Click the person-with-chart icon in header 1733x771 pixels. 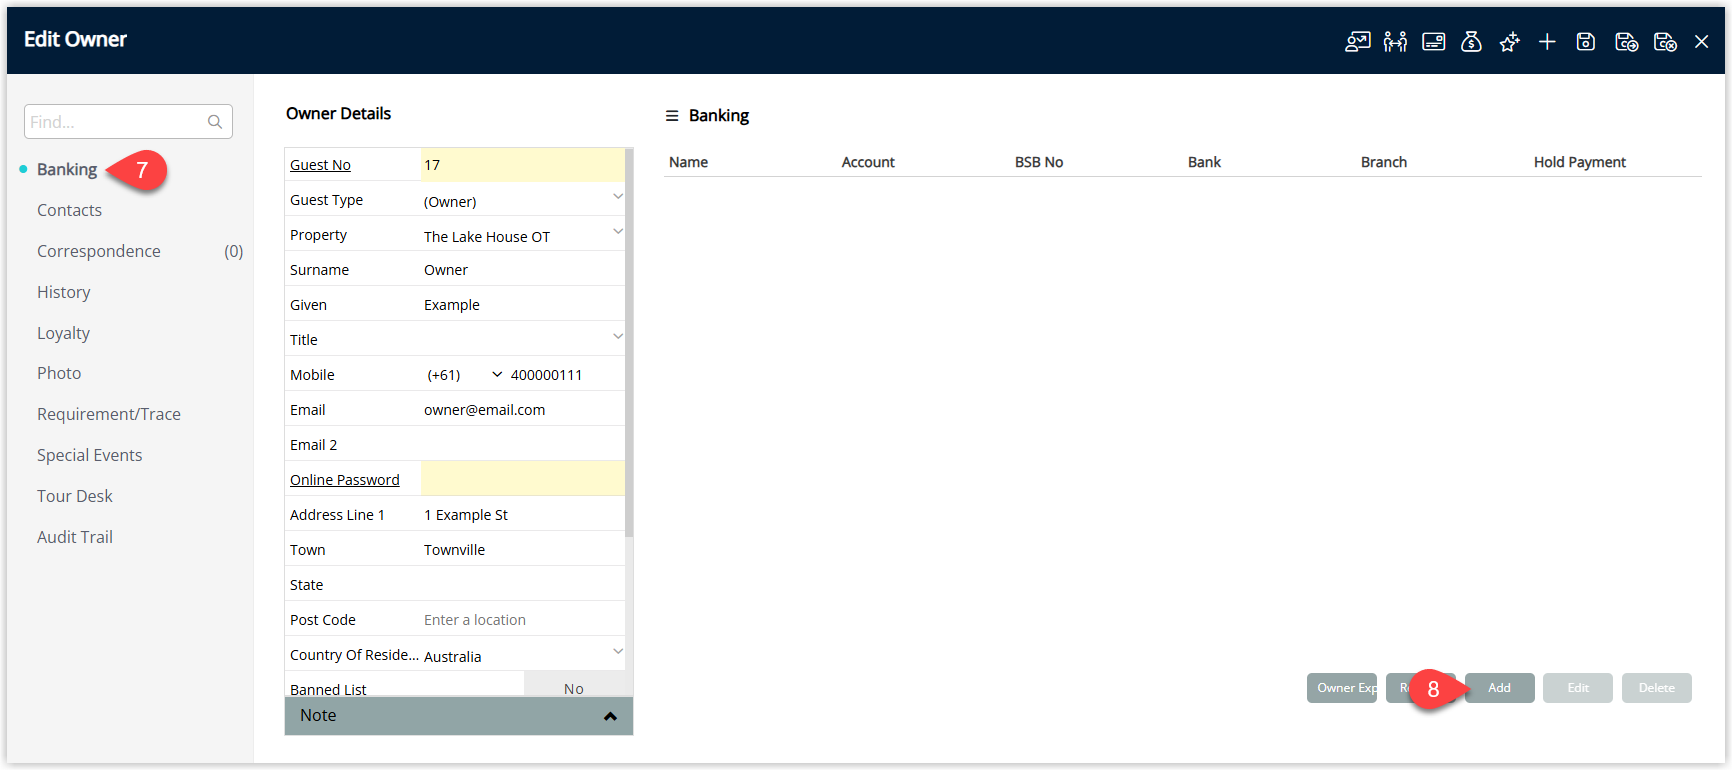tap(1357, 42)
